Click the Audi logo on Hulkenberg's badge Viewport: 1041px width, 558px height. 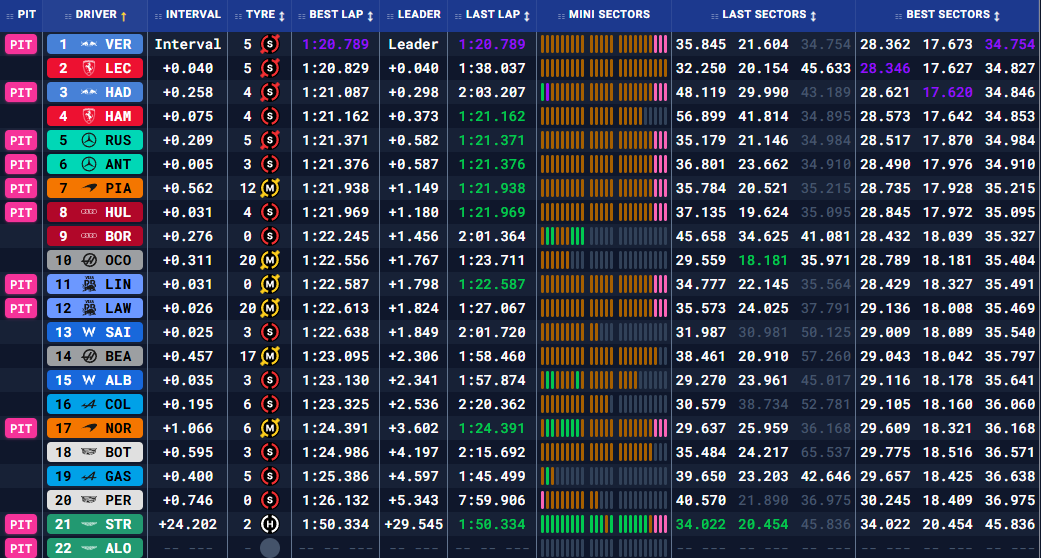tap(89, 212)
